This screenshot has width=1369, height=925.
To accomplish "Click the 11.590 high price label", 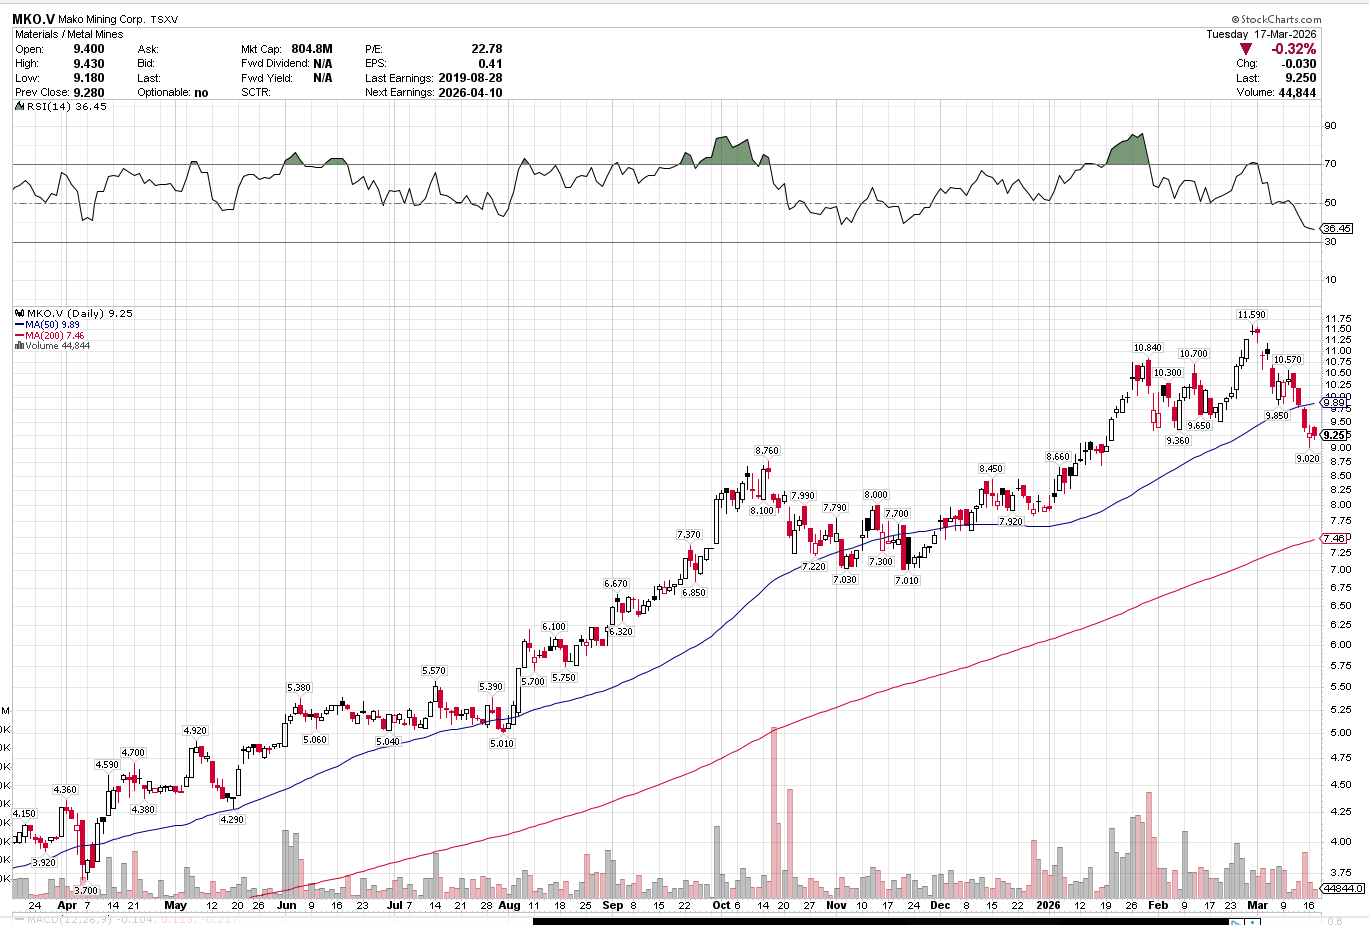I will click(x=1251, y=315).
